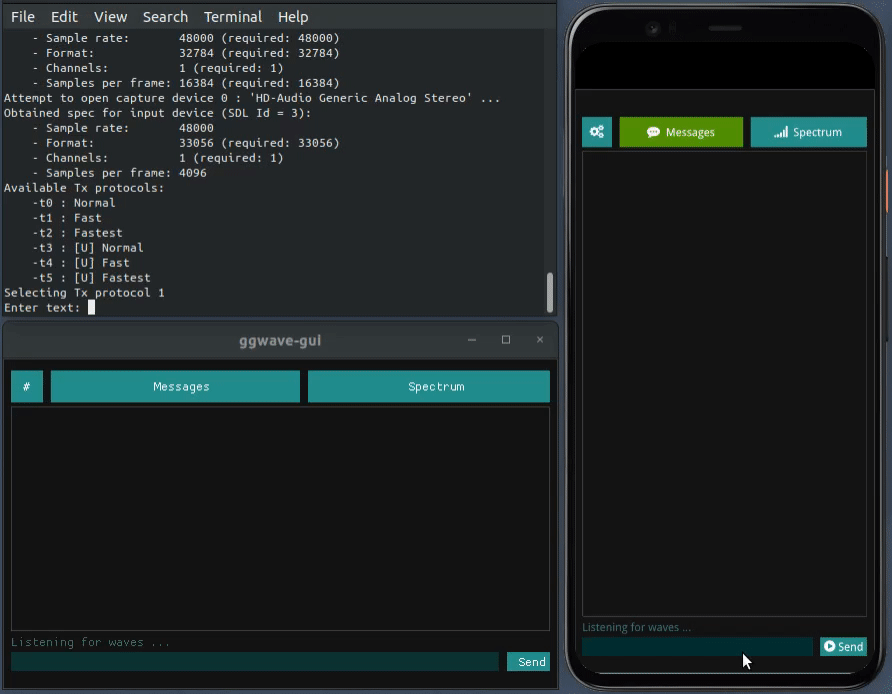Switch to Messages tab on the phone
The image size is (892, 694).
(x=681, y=132)
